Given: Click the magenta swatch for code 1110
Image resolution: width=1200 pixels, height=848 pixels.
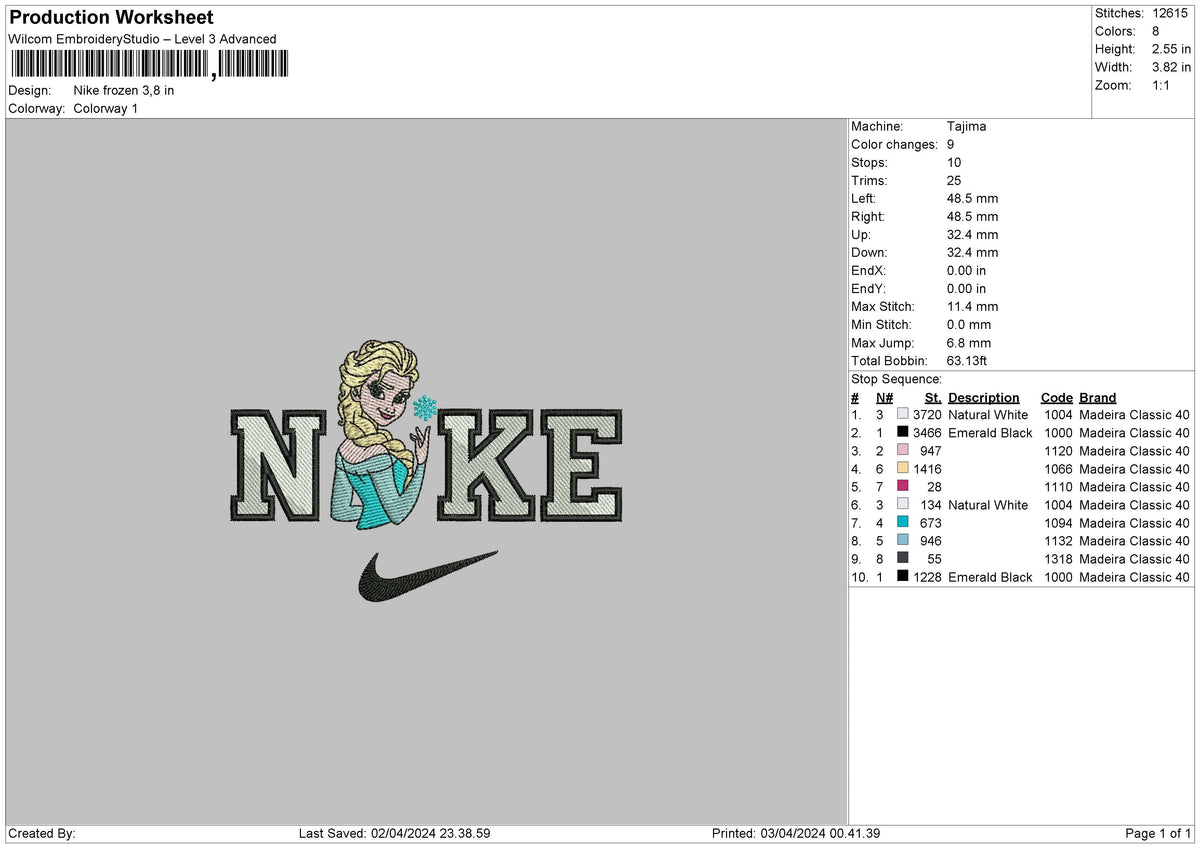Looking at the screenshot, I should [x=903, y=486].
